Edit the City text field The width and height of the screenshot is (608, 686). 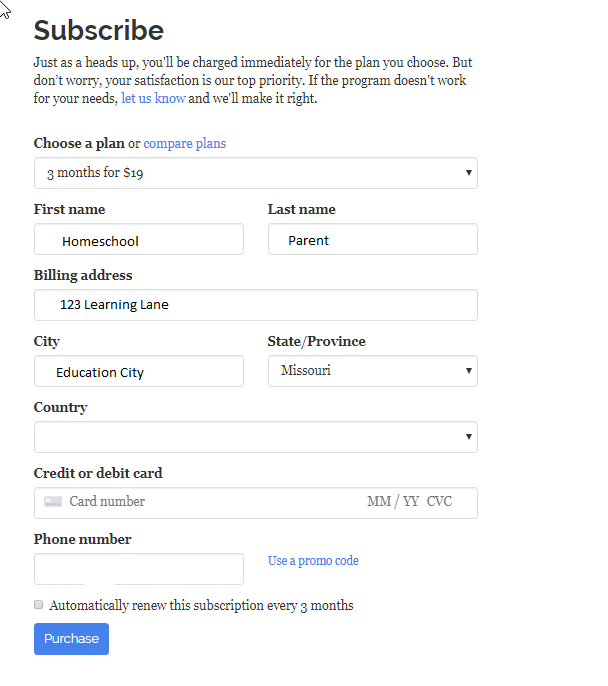click(x=139, y=372)
